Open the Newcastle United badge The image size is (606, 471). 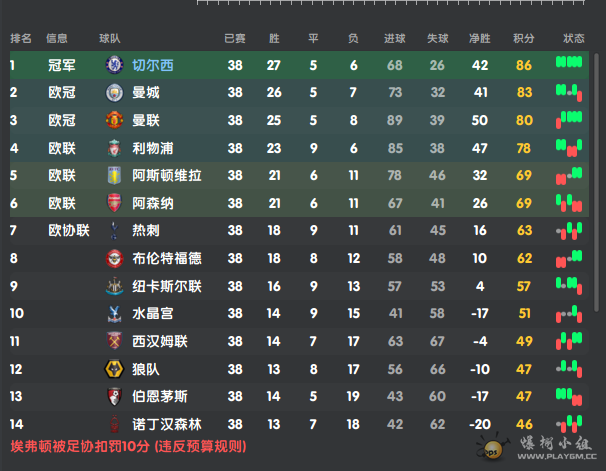tap(114, 286)
